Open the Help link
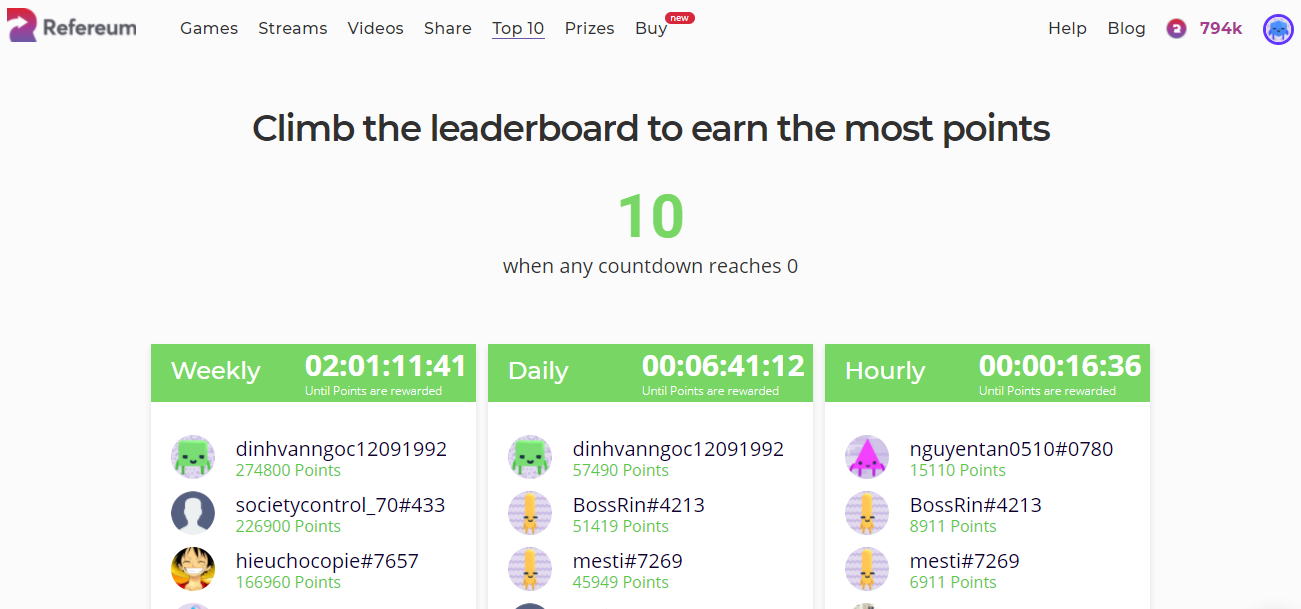This screenshot has width=1301, height=609. tap(1067, 28)
